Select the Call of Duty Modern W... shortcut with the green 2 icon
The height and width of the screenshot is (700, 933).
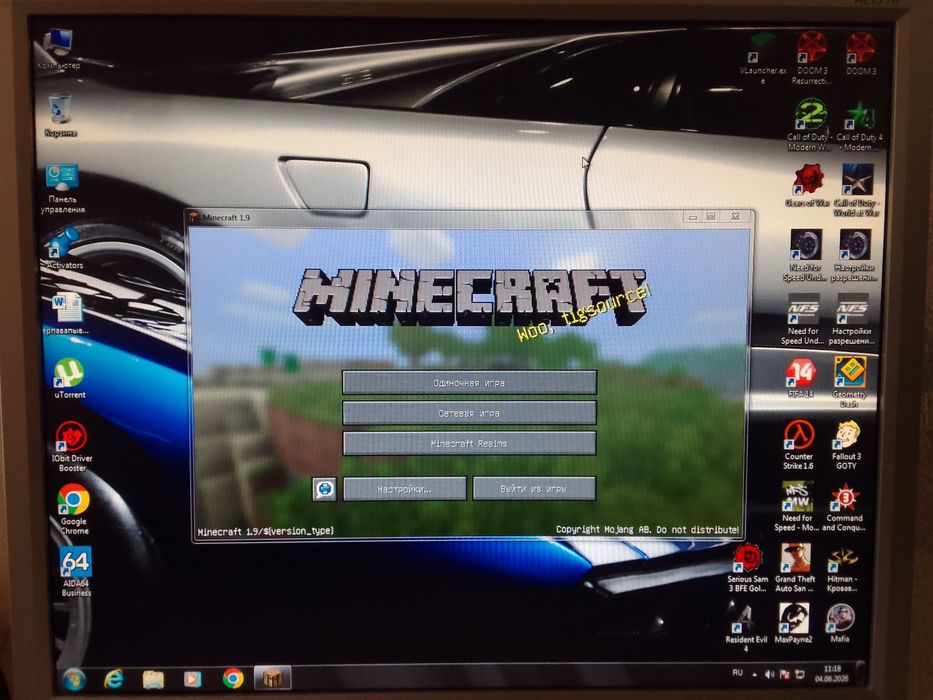tap(809, 126)
